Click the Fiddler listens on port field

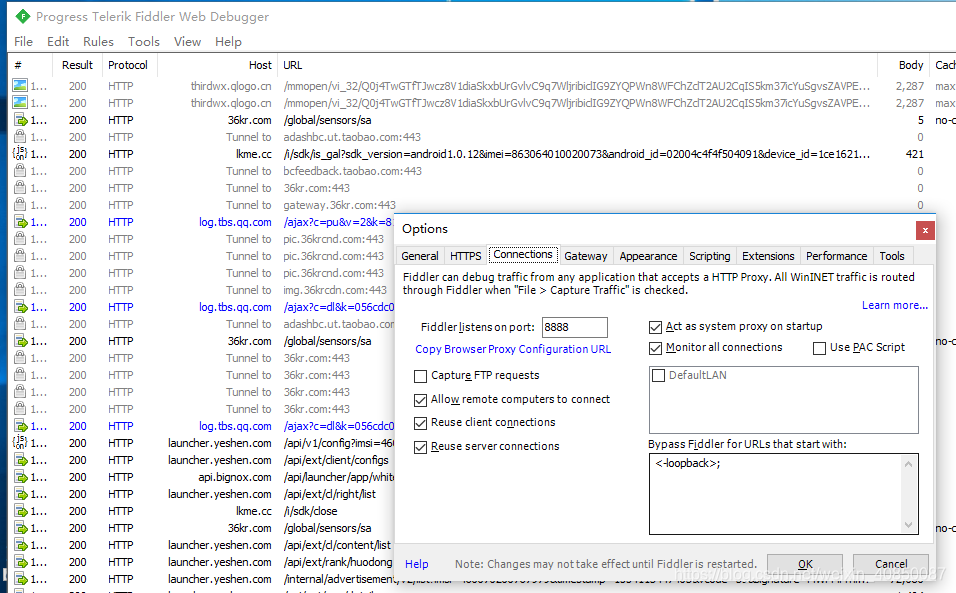pos(574,327)
